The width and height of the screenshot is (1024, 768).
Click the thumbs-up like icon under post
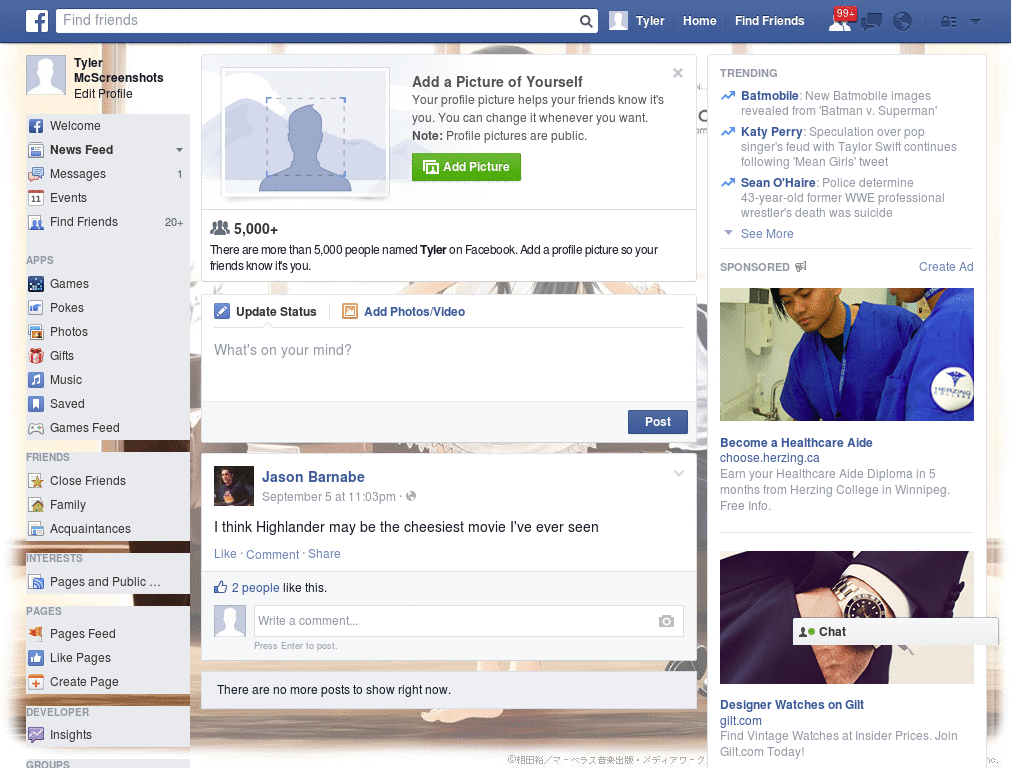pos(221,587)
